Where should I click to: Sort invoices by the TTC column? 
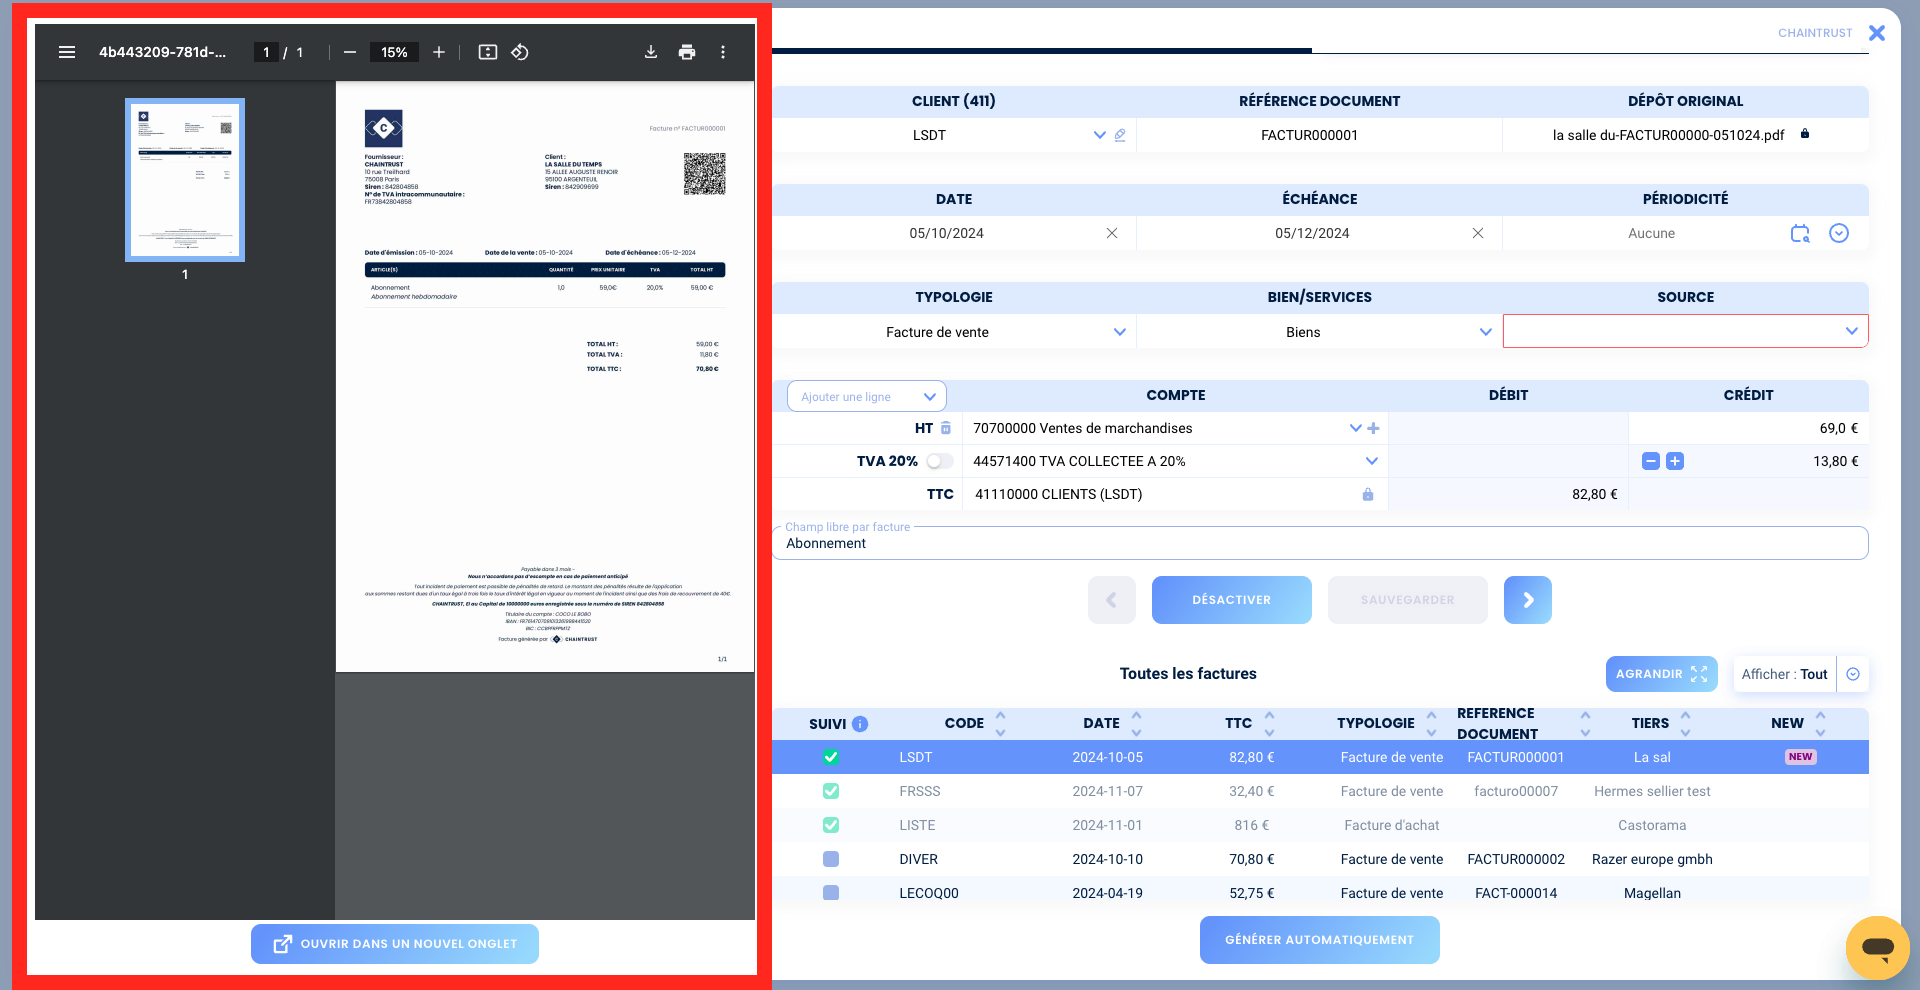pyautogui.click(x=1269, y=723)
